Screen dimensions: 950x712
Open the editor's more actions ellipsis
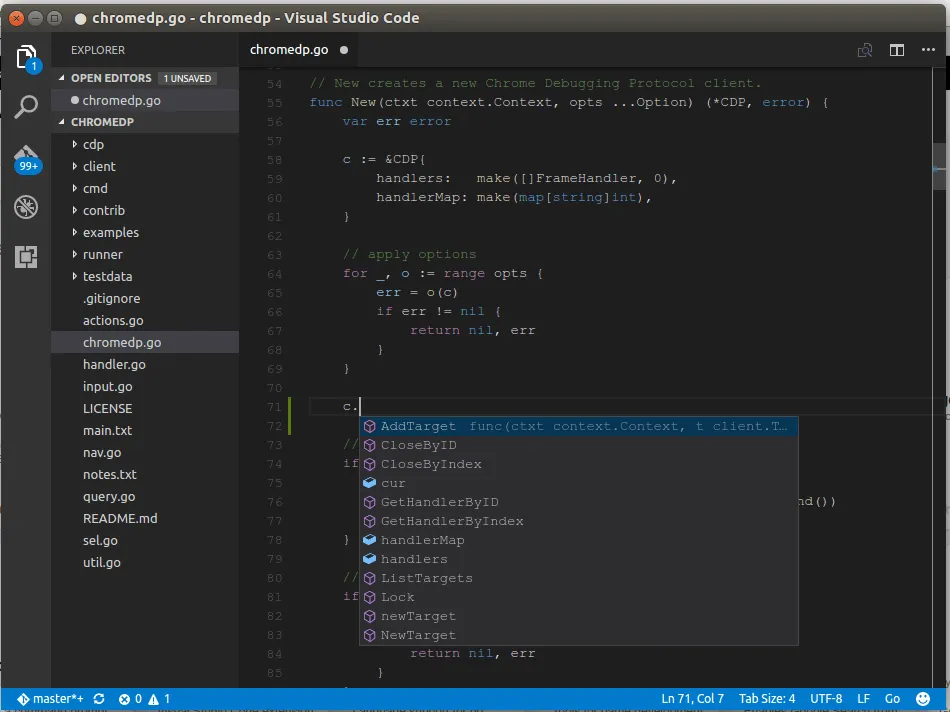pyautogui.click(x=929, y=50)
